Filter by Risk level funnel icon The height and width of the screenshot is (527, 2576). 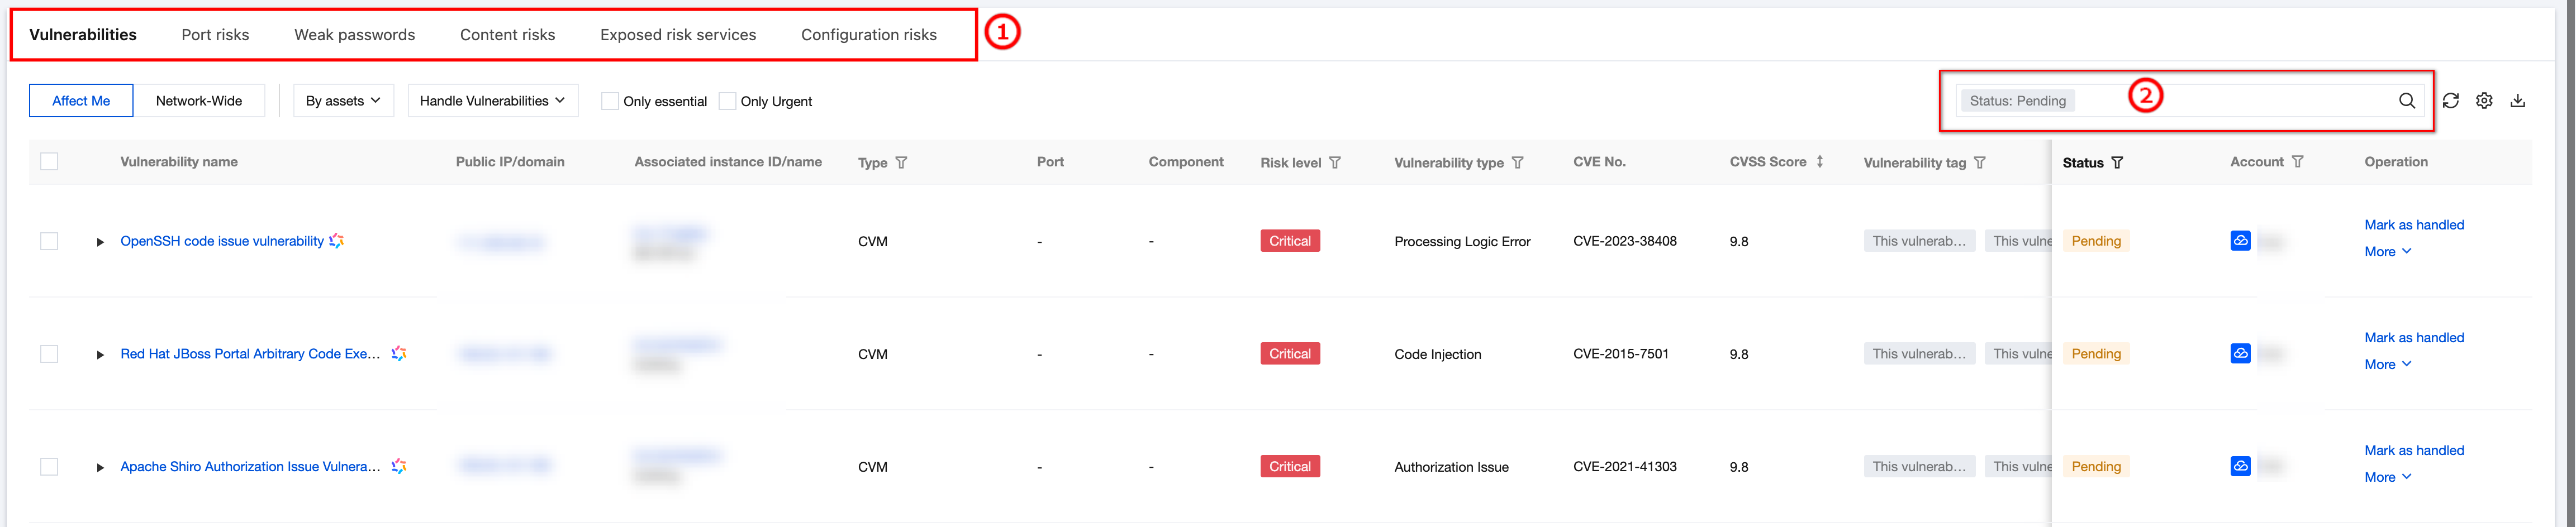(x=1335, y=163)
